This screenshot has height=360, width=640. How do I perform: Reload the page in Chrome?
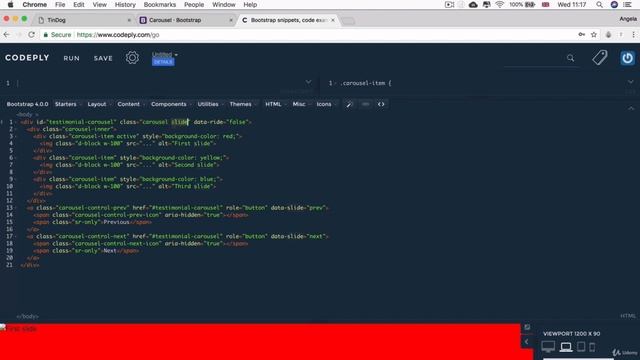(x=31, y=35)
